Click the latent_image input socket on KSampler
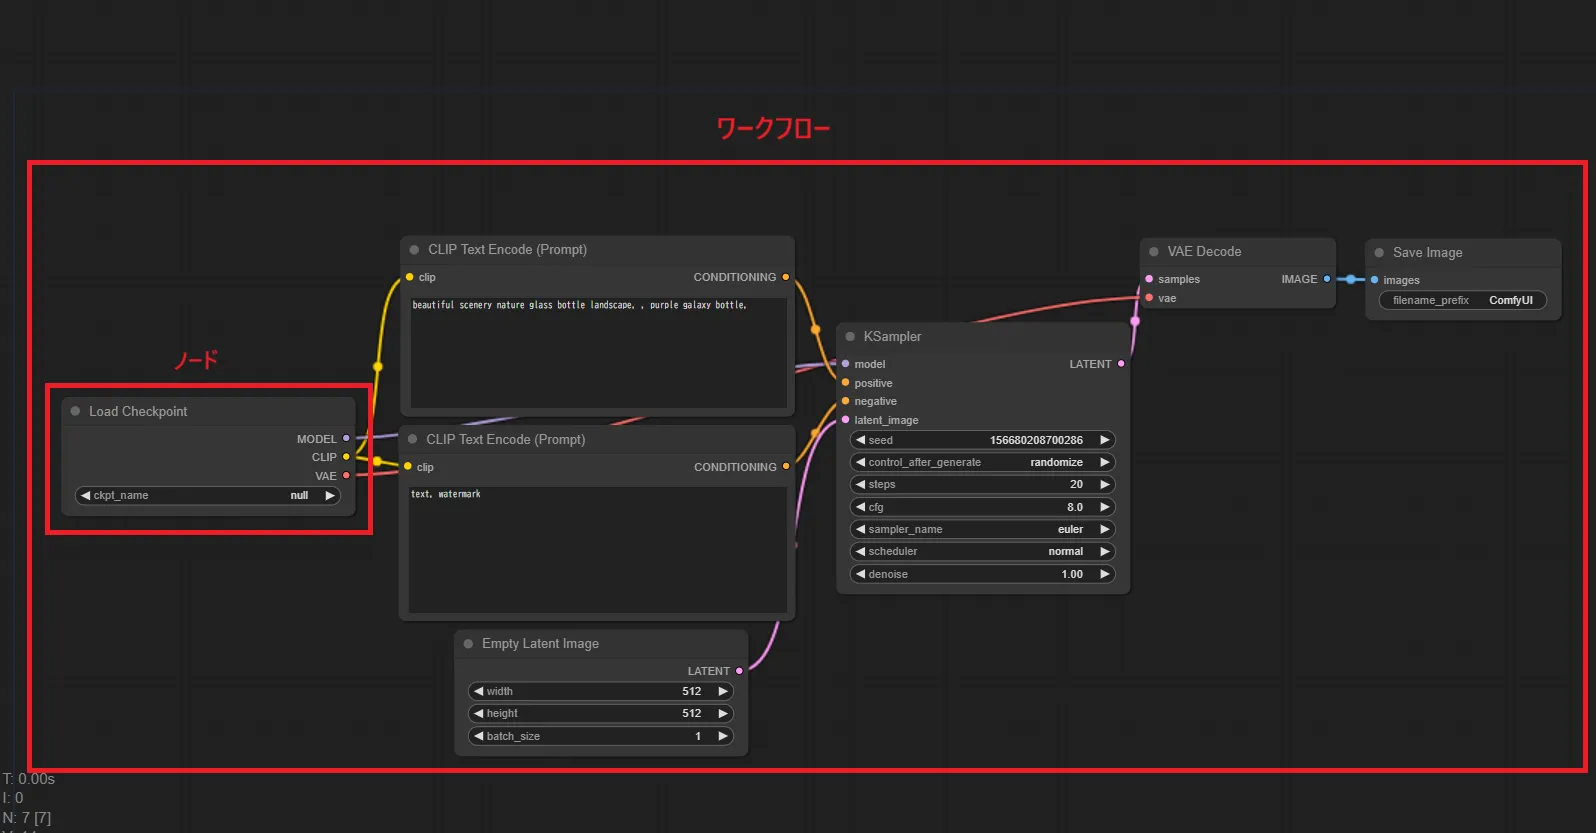The image size is (1596, 833). click(x=845, y=420)
